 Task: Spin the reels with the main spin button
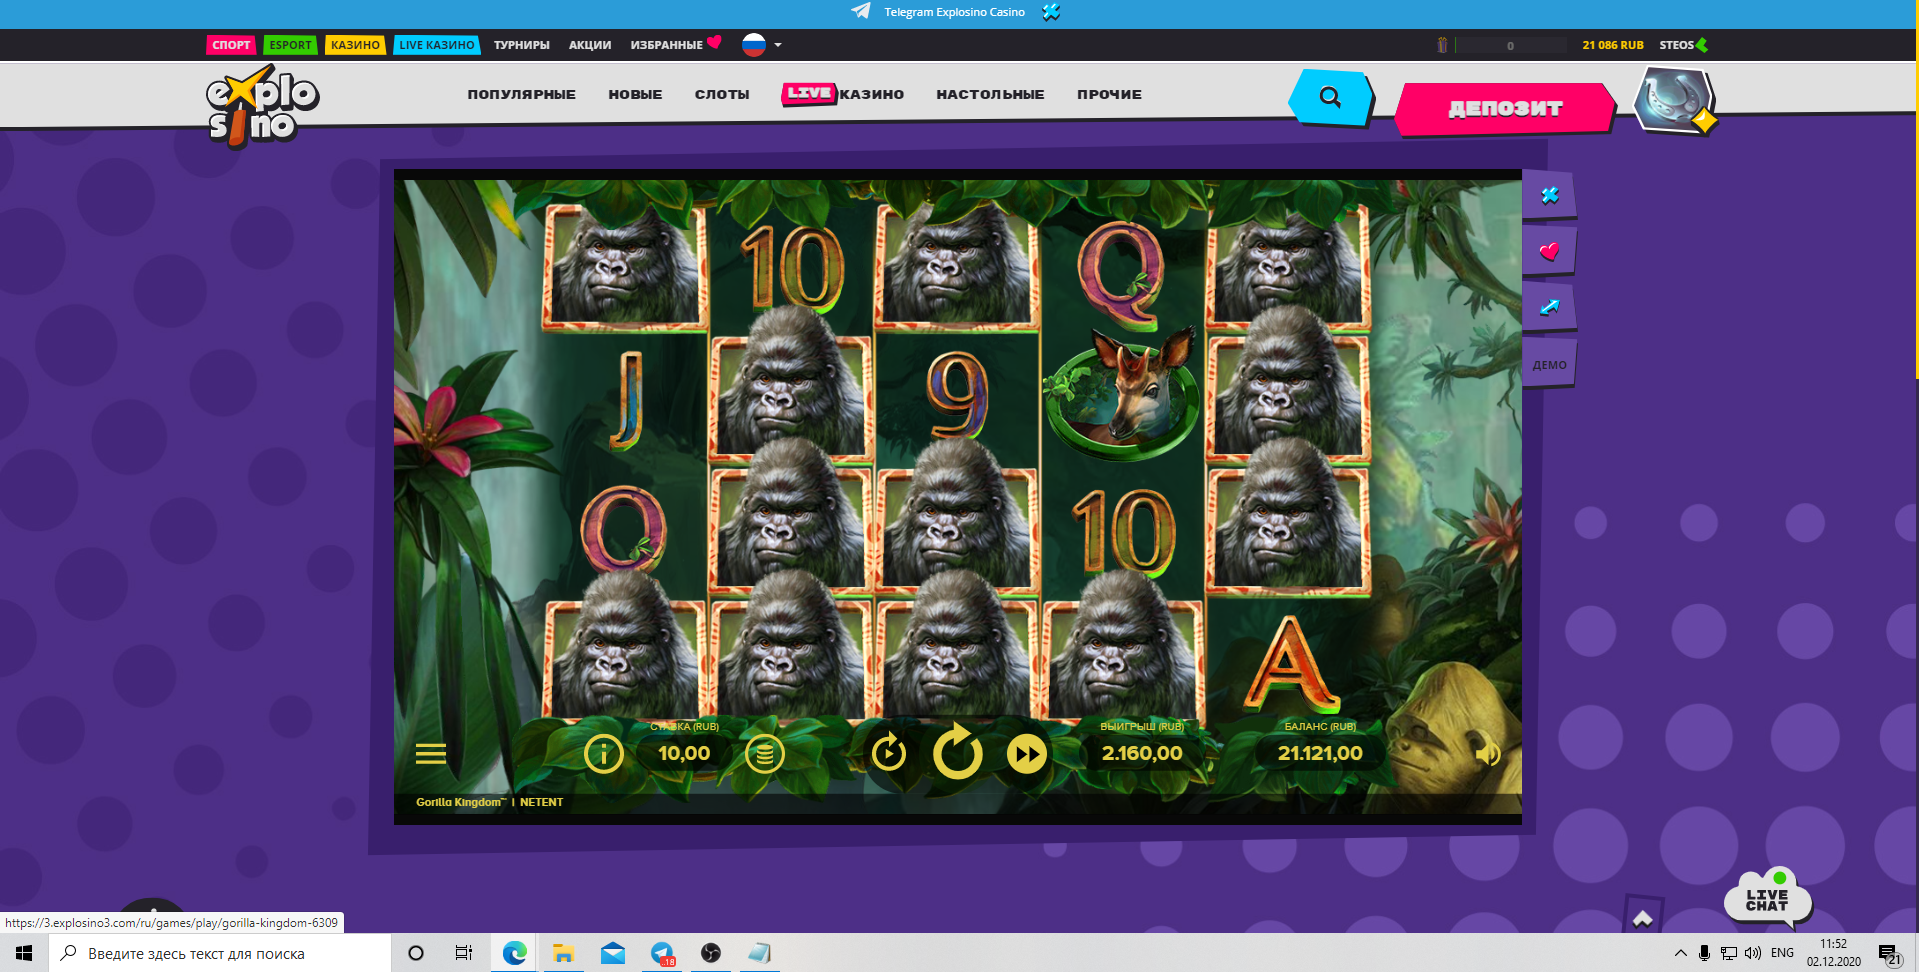coord(958,752)
